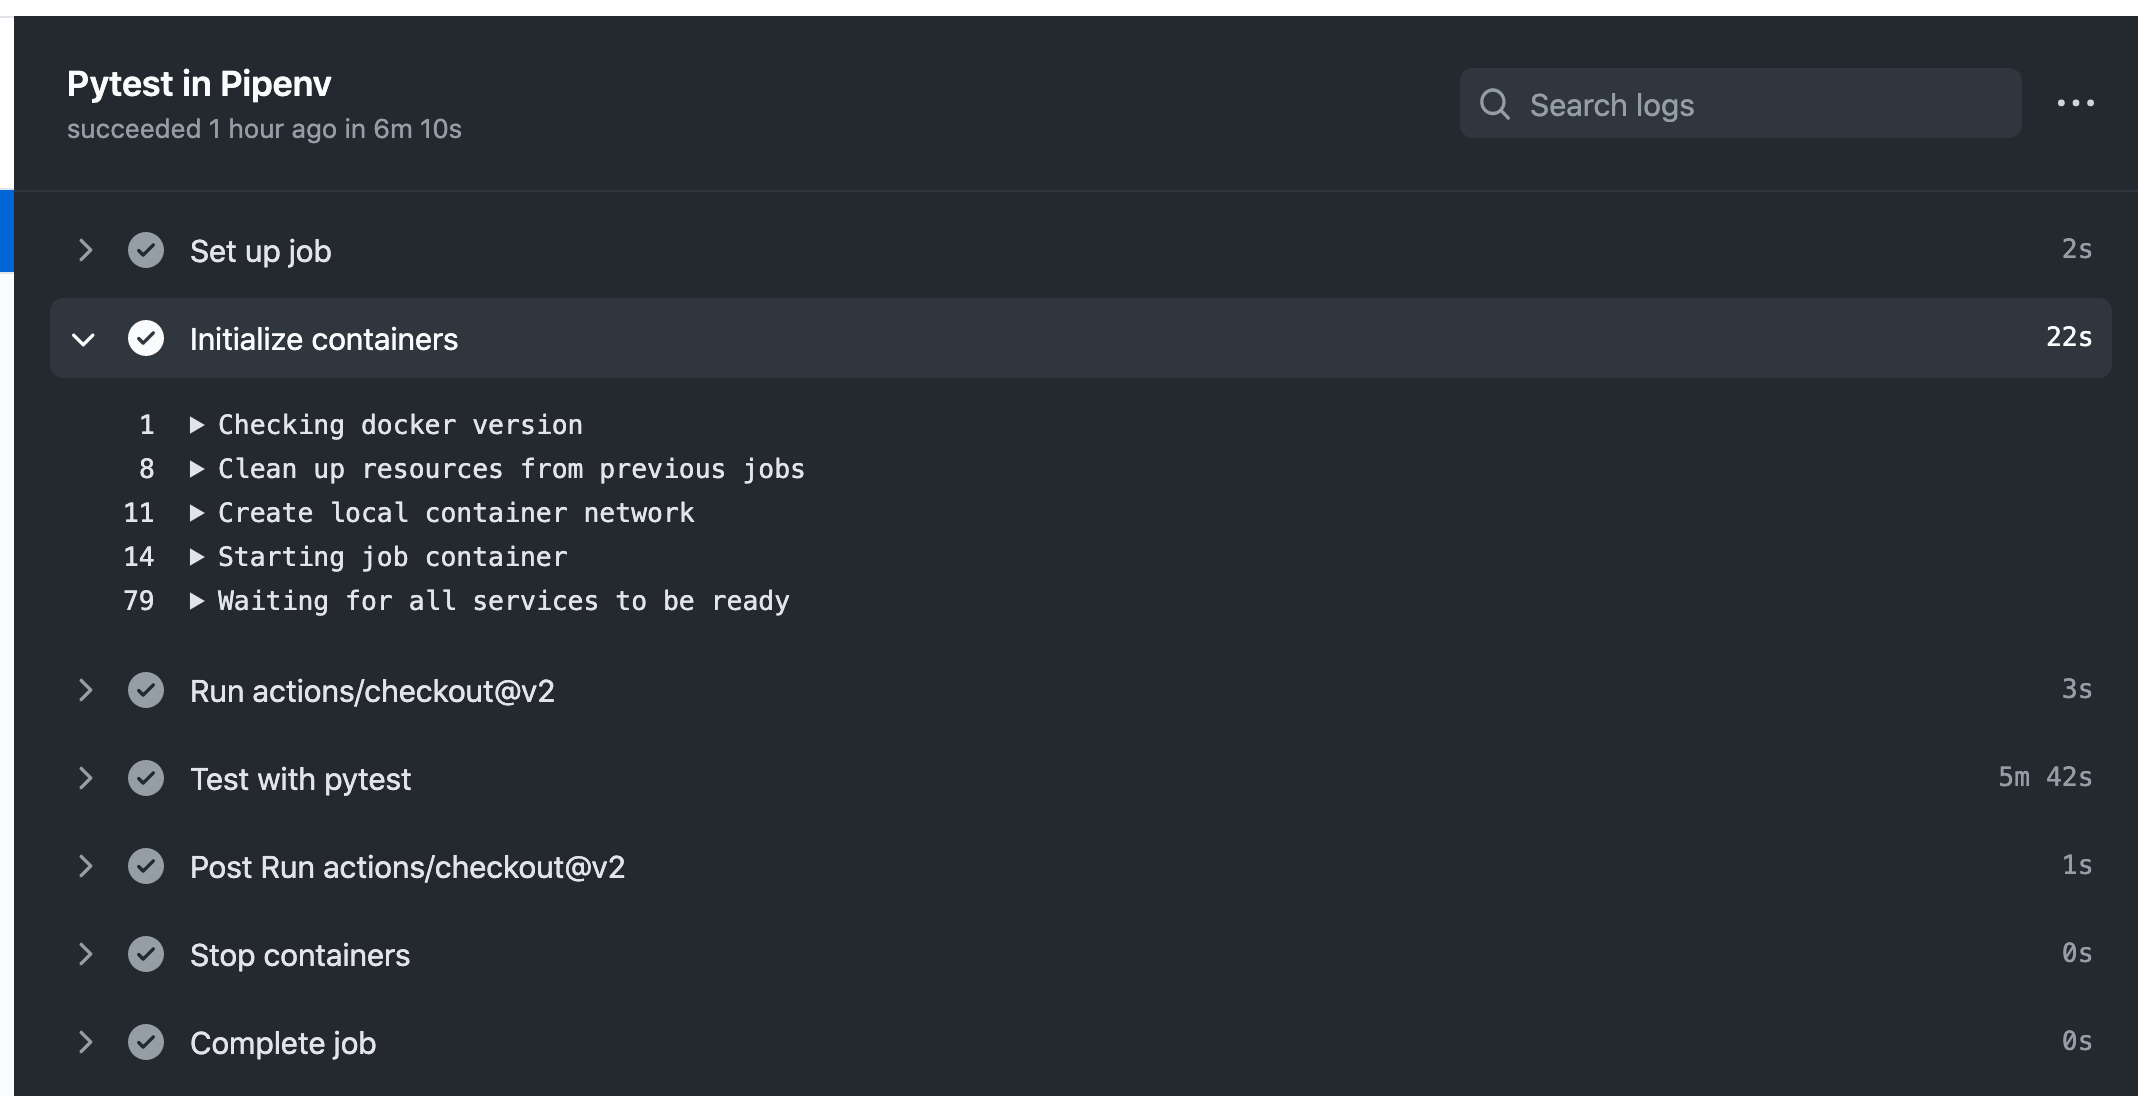
Task: Click the three-dot log options icon
Action: tap(2075, 103)
